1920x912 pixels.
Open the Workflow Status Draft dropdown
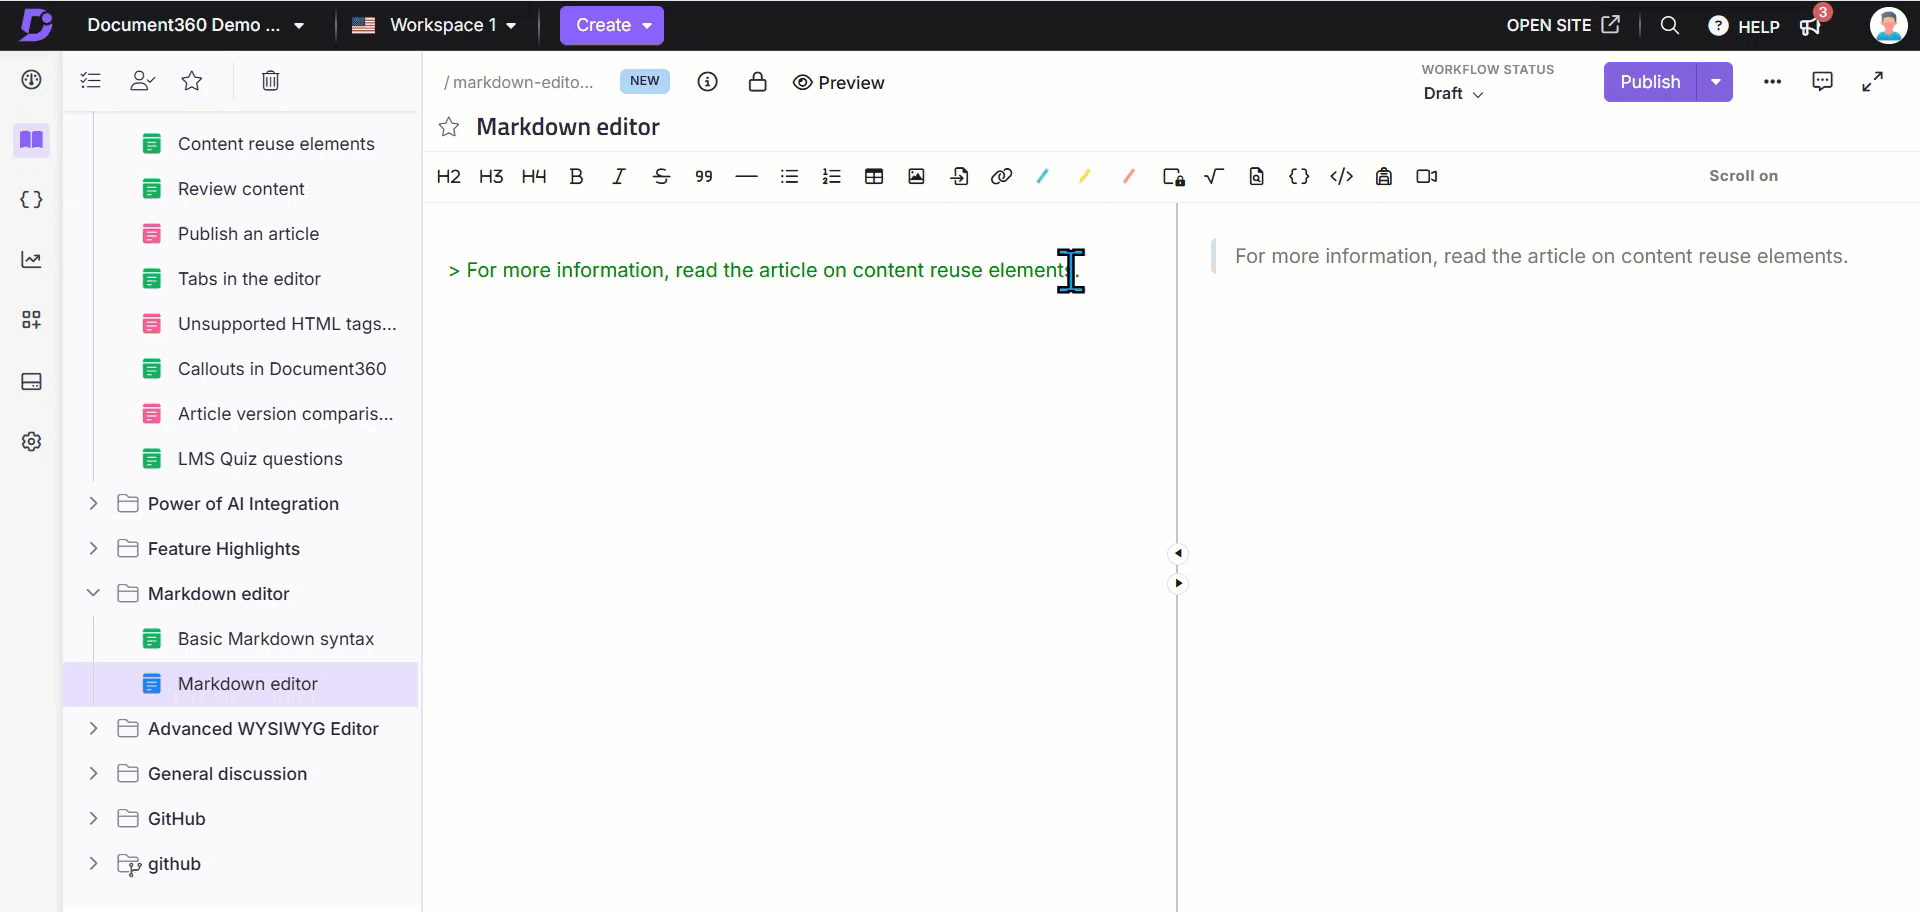pos(1453,94)
